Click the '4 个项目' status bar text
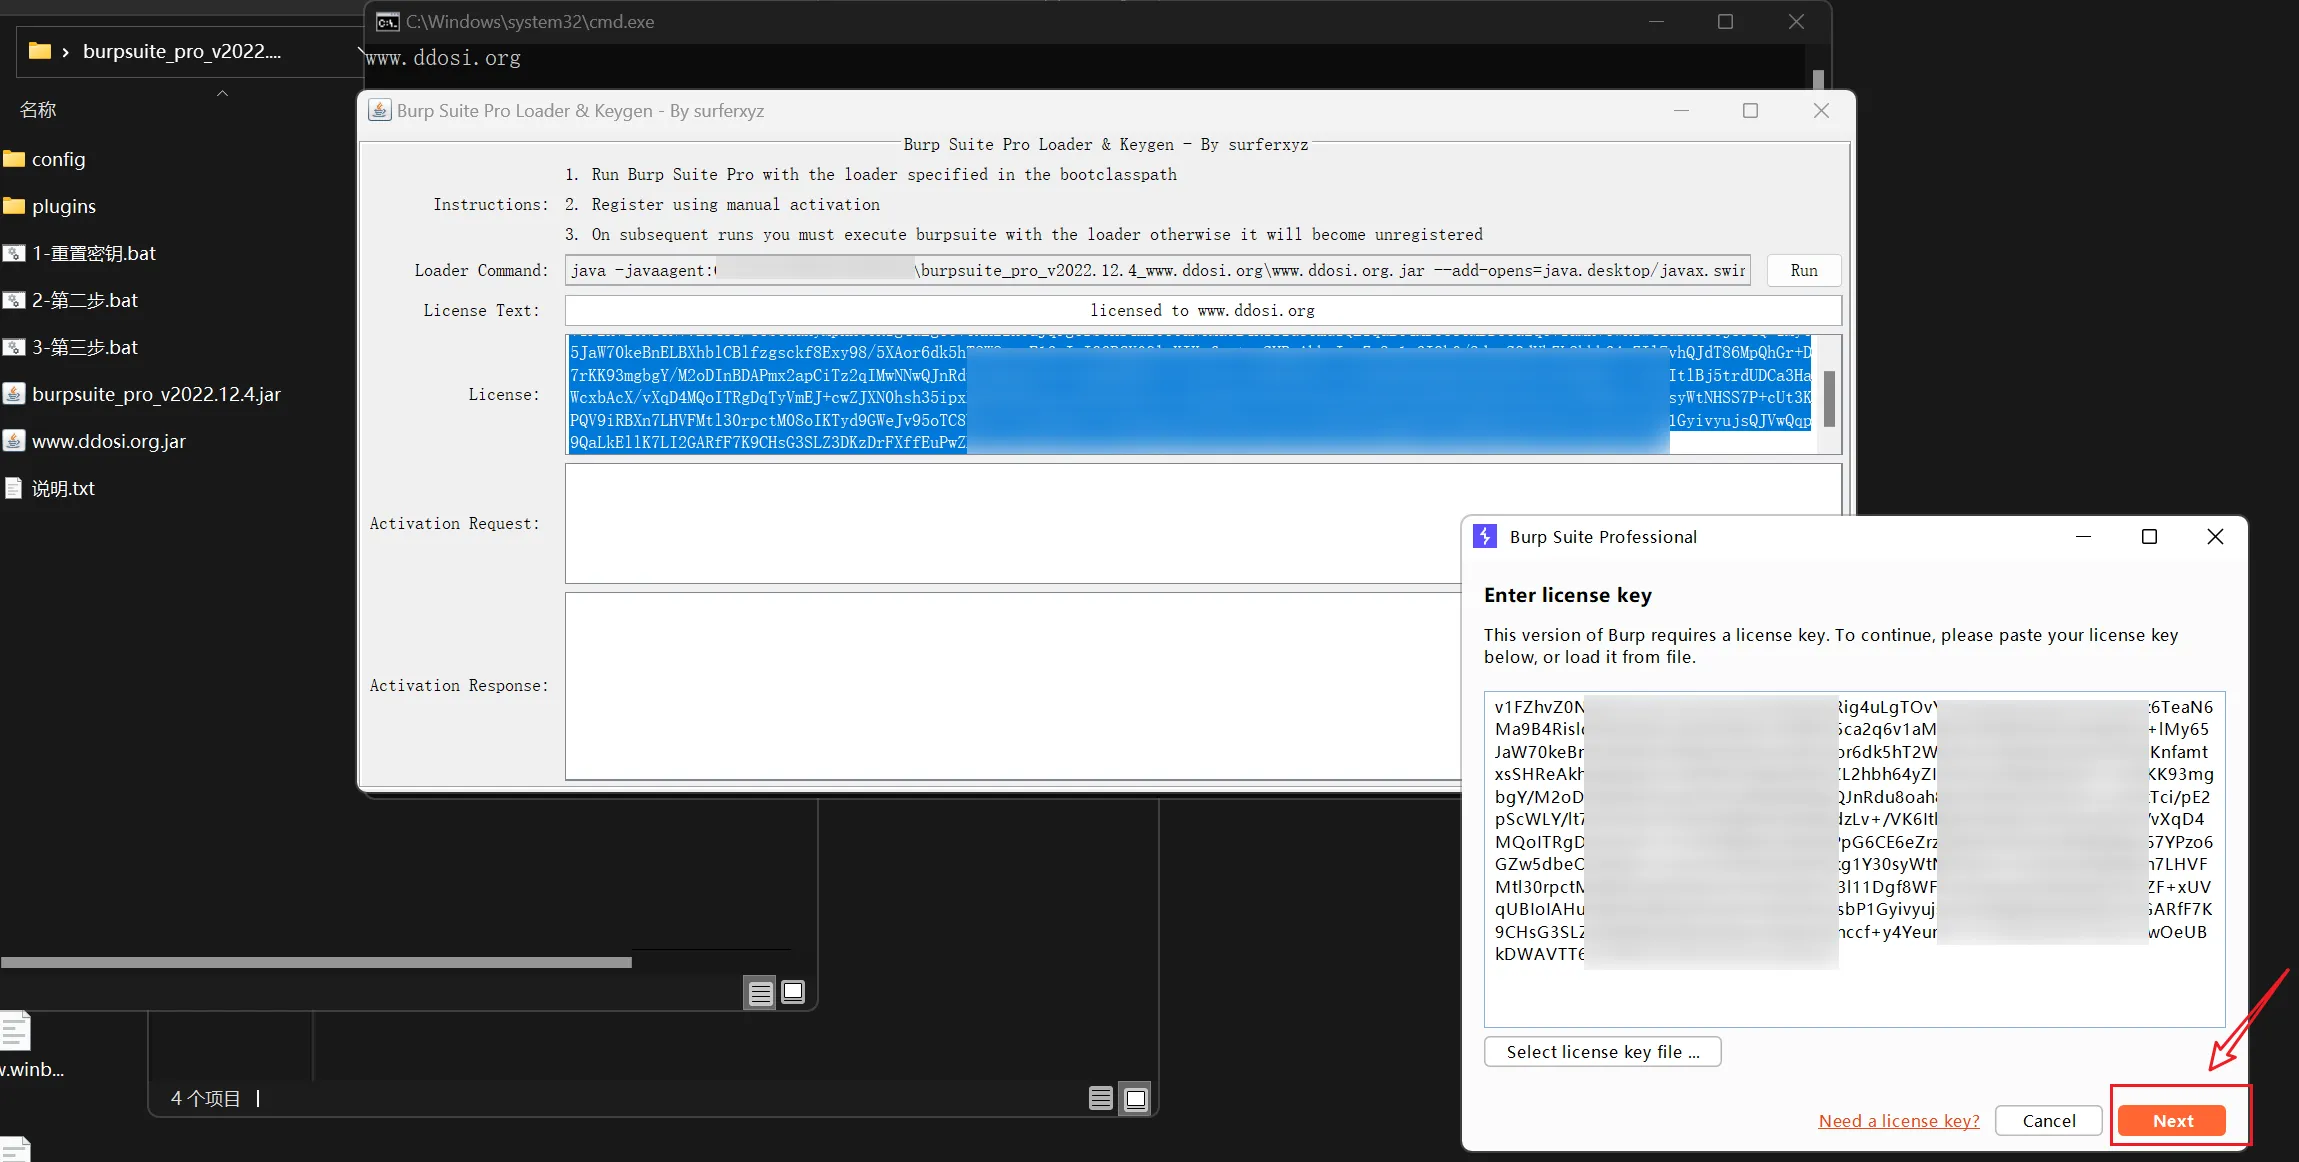Viewport: 2299px width, 1162px height. pos(206,1098)
